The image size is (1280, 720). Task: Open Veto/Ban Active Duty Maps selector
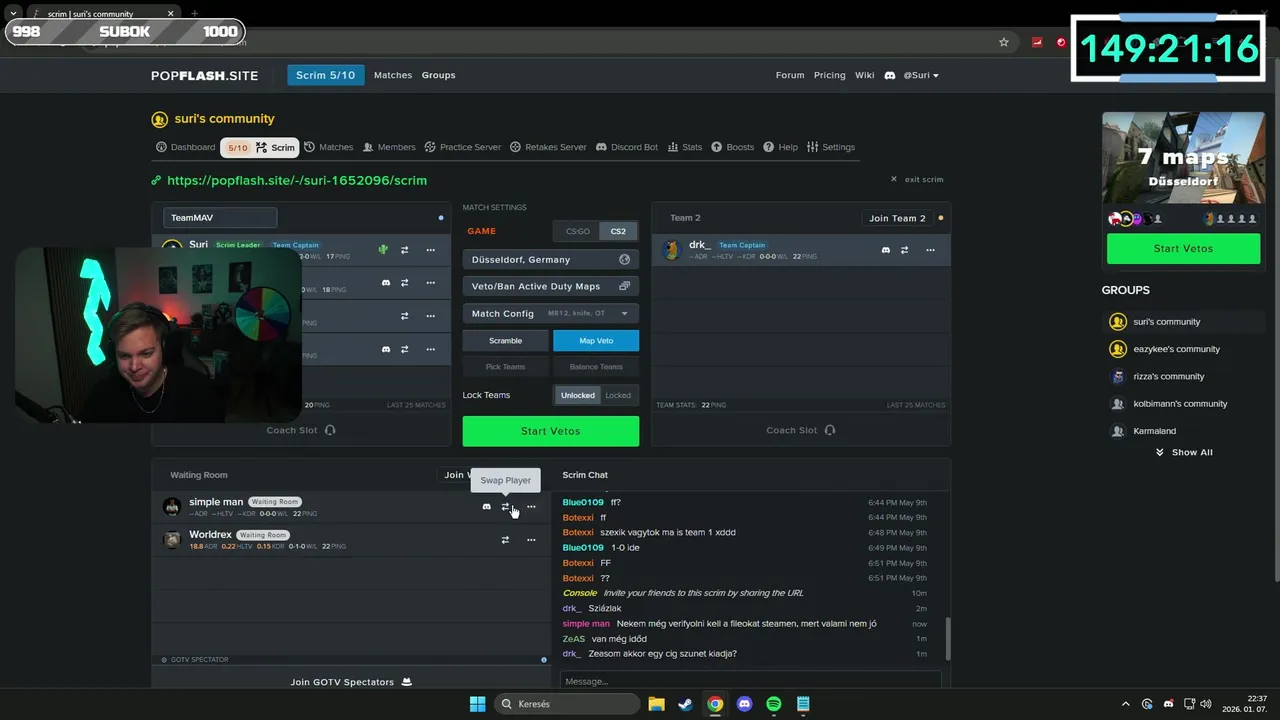(551, 286)
